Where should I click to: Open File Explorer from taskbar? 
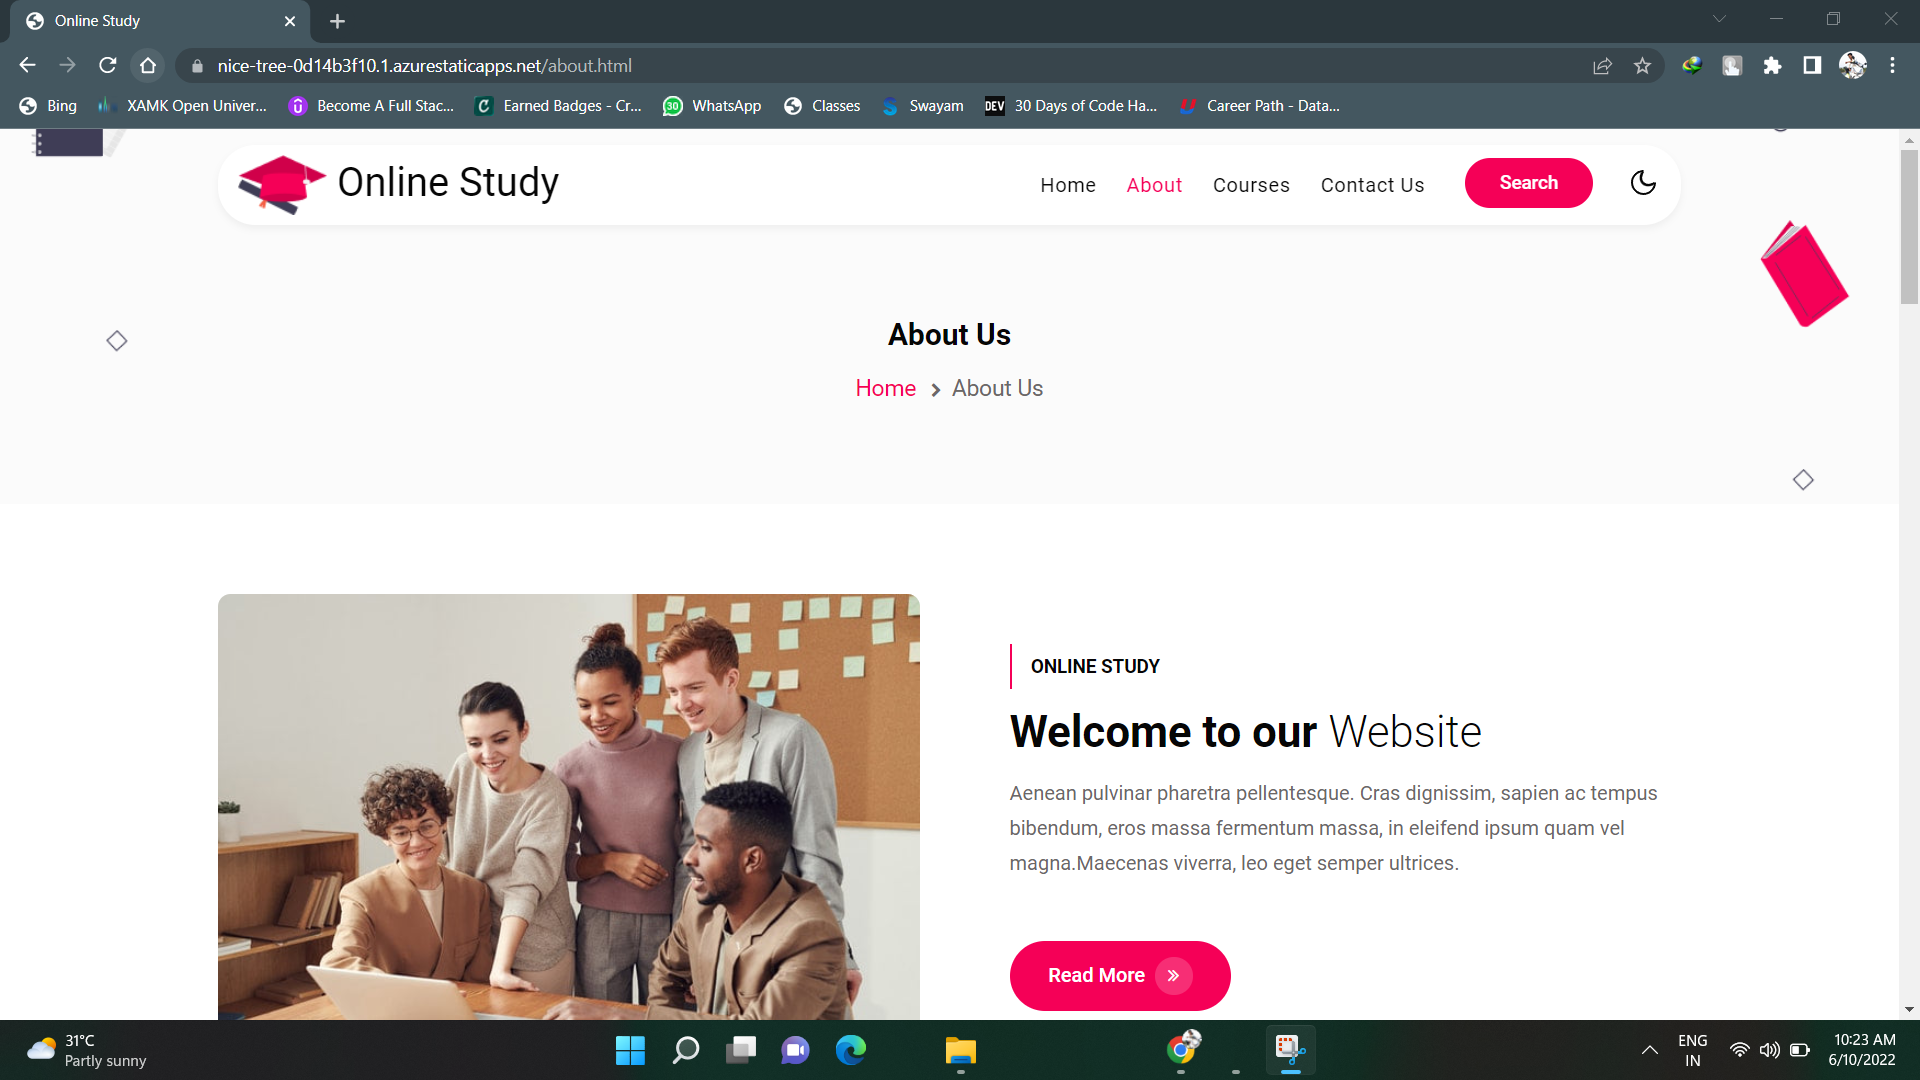coord(961,1050)
